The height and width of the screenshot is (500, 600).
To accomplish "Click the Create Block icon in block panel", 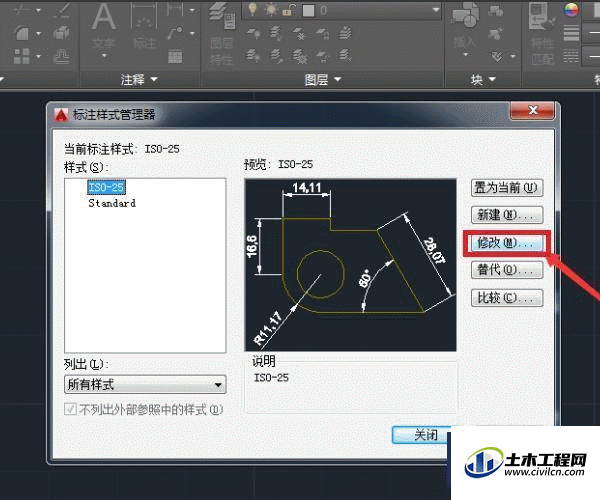I will click(496, 11).
